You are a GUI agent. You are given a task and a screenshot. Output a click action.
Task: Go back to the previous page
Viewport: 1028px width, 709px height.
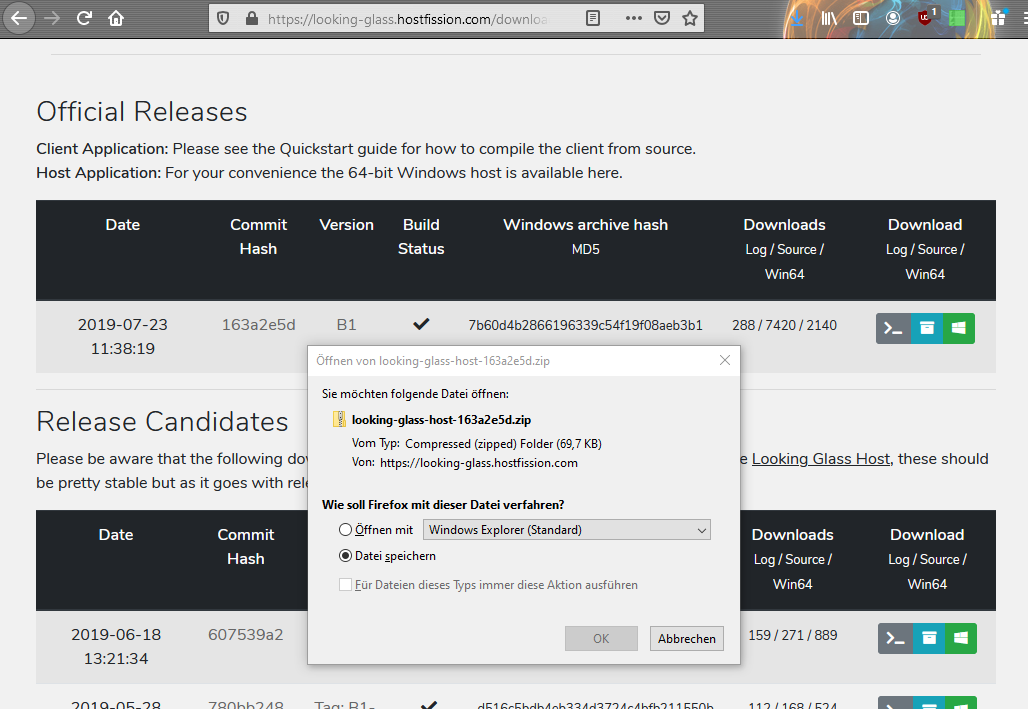click(19, 18)
